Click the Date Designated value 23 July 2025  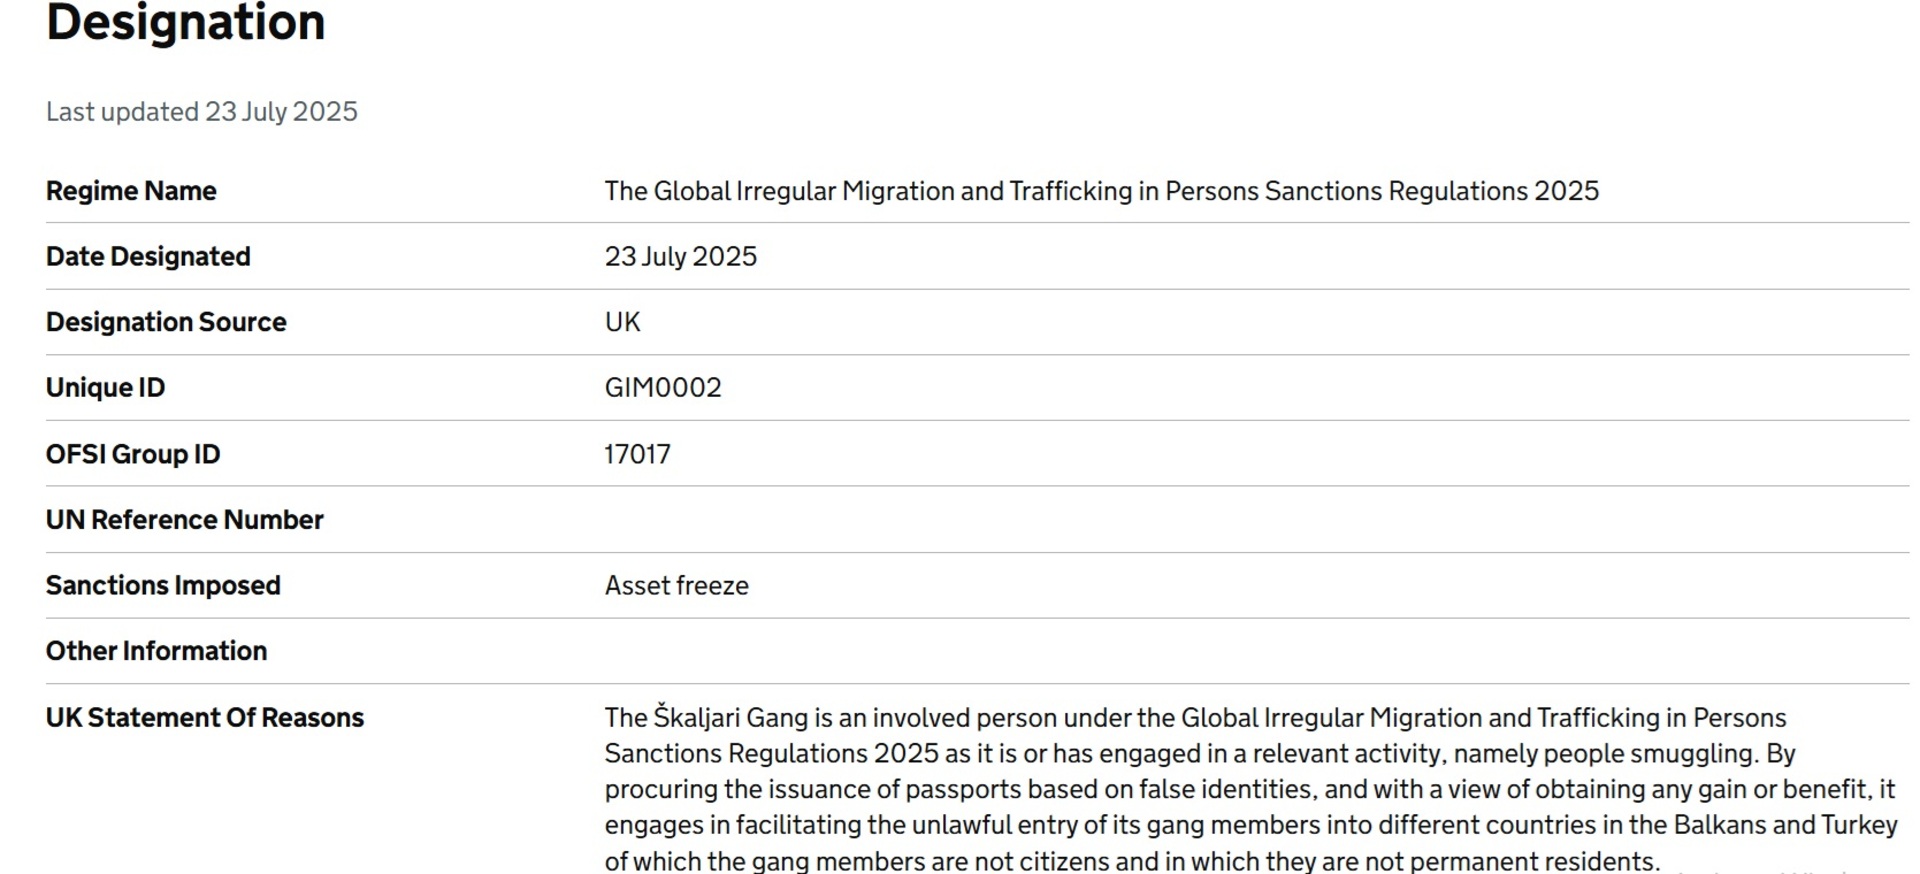coord(680,257)
